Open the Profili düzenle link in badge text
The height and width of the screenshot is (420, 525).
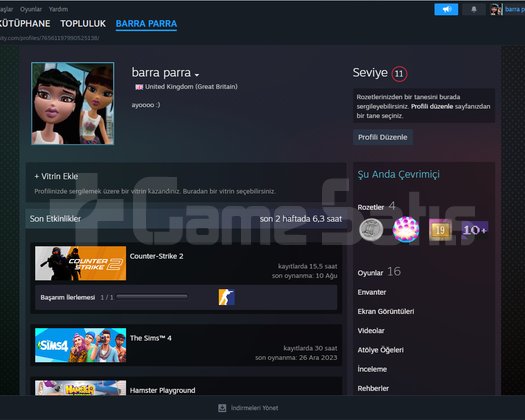[432, 107]
